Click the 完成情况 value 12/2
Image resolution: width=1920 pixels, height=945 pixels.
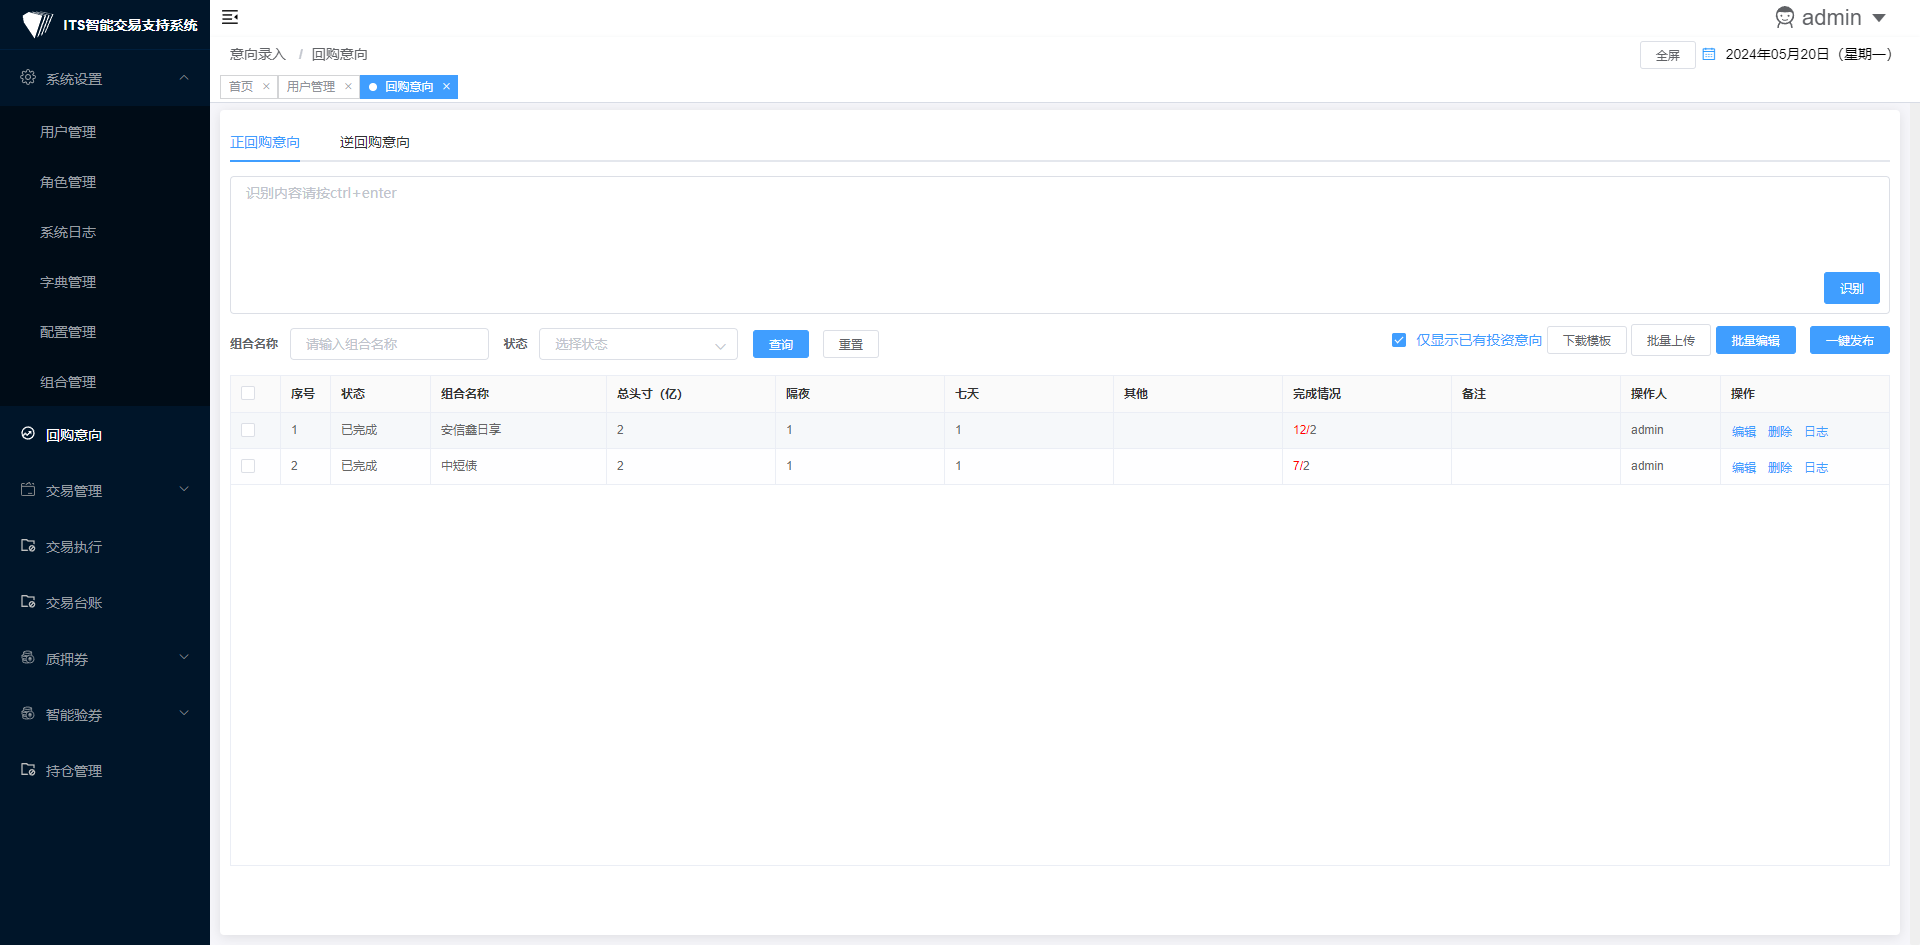click(x=1304, y=430)
